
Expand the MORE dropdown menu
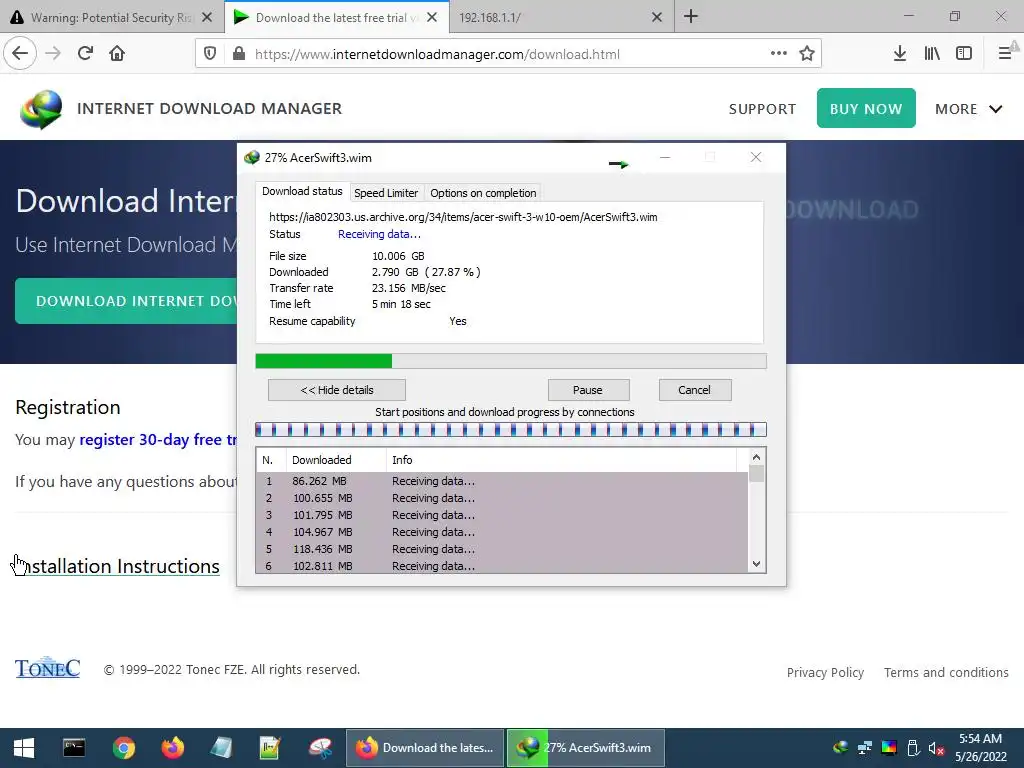[968, 109]
